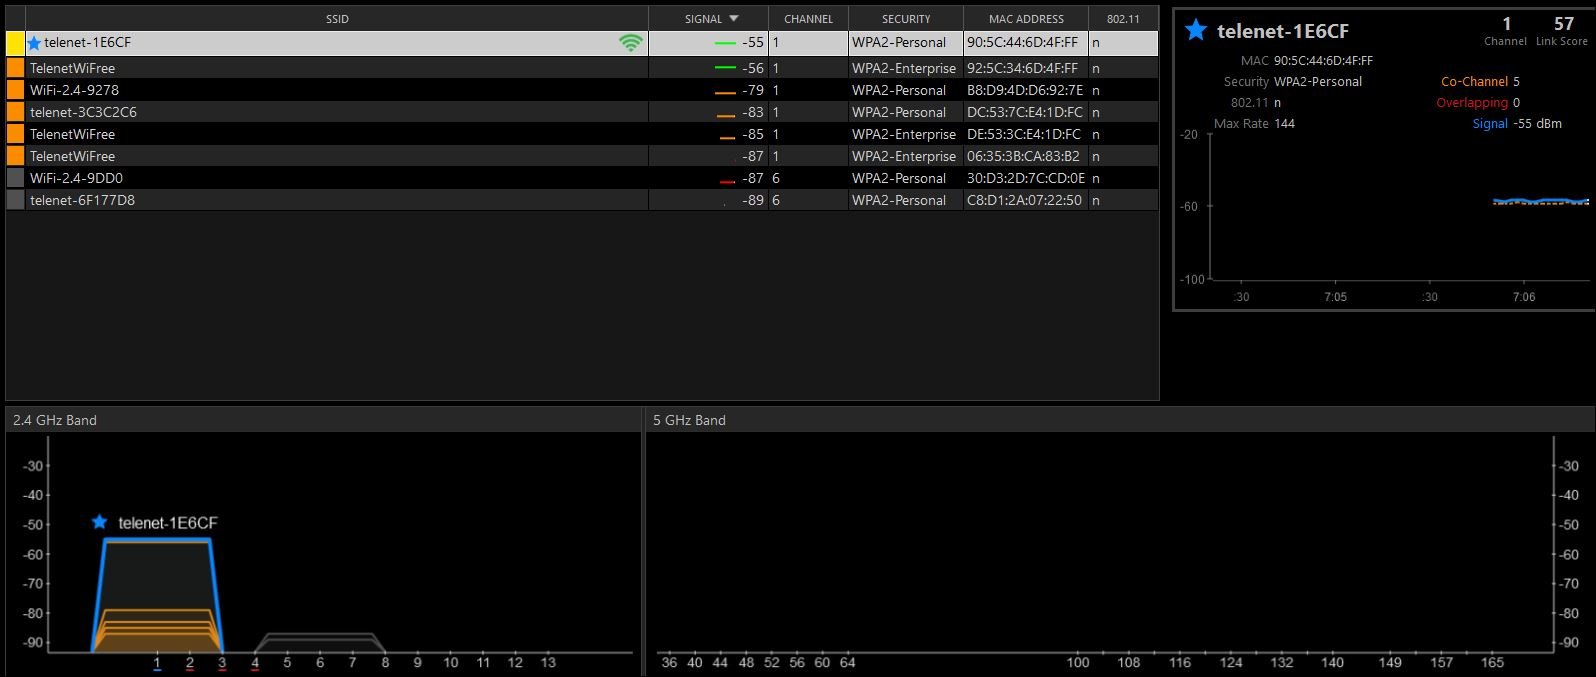Click the orange swatch beside telenet-3C3C2C6
The width and height of the screenshot is (1596, 677).
click(x=15, y=112)
